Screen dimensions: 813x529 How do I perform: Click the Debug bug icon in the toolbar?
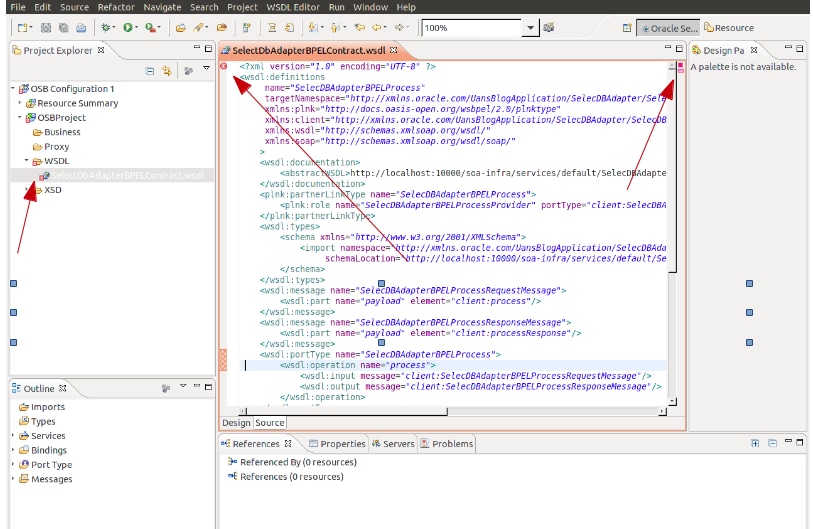click(x=104, y=28)
